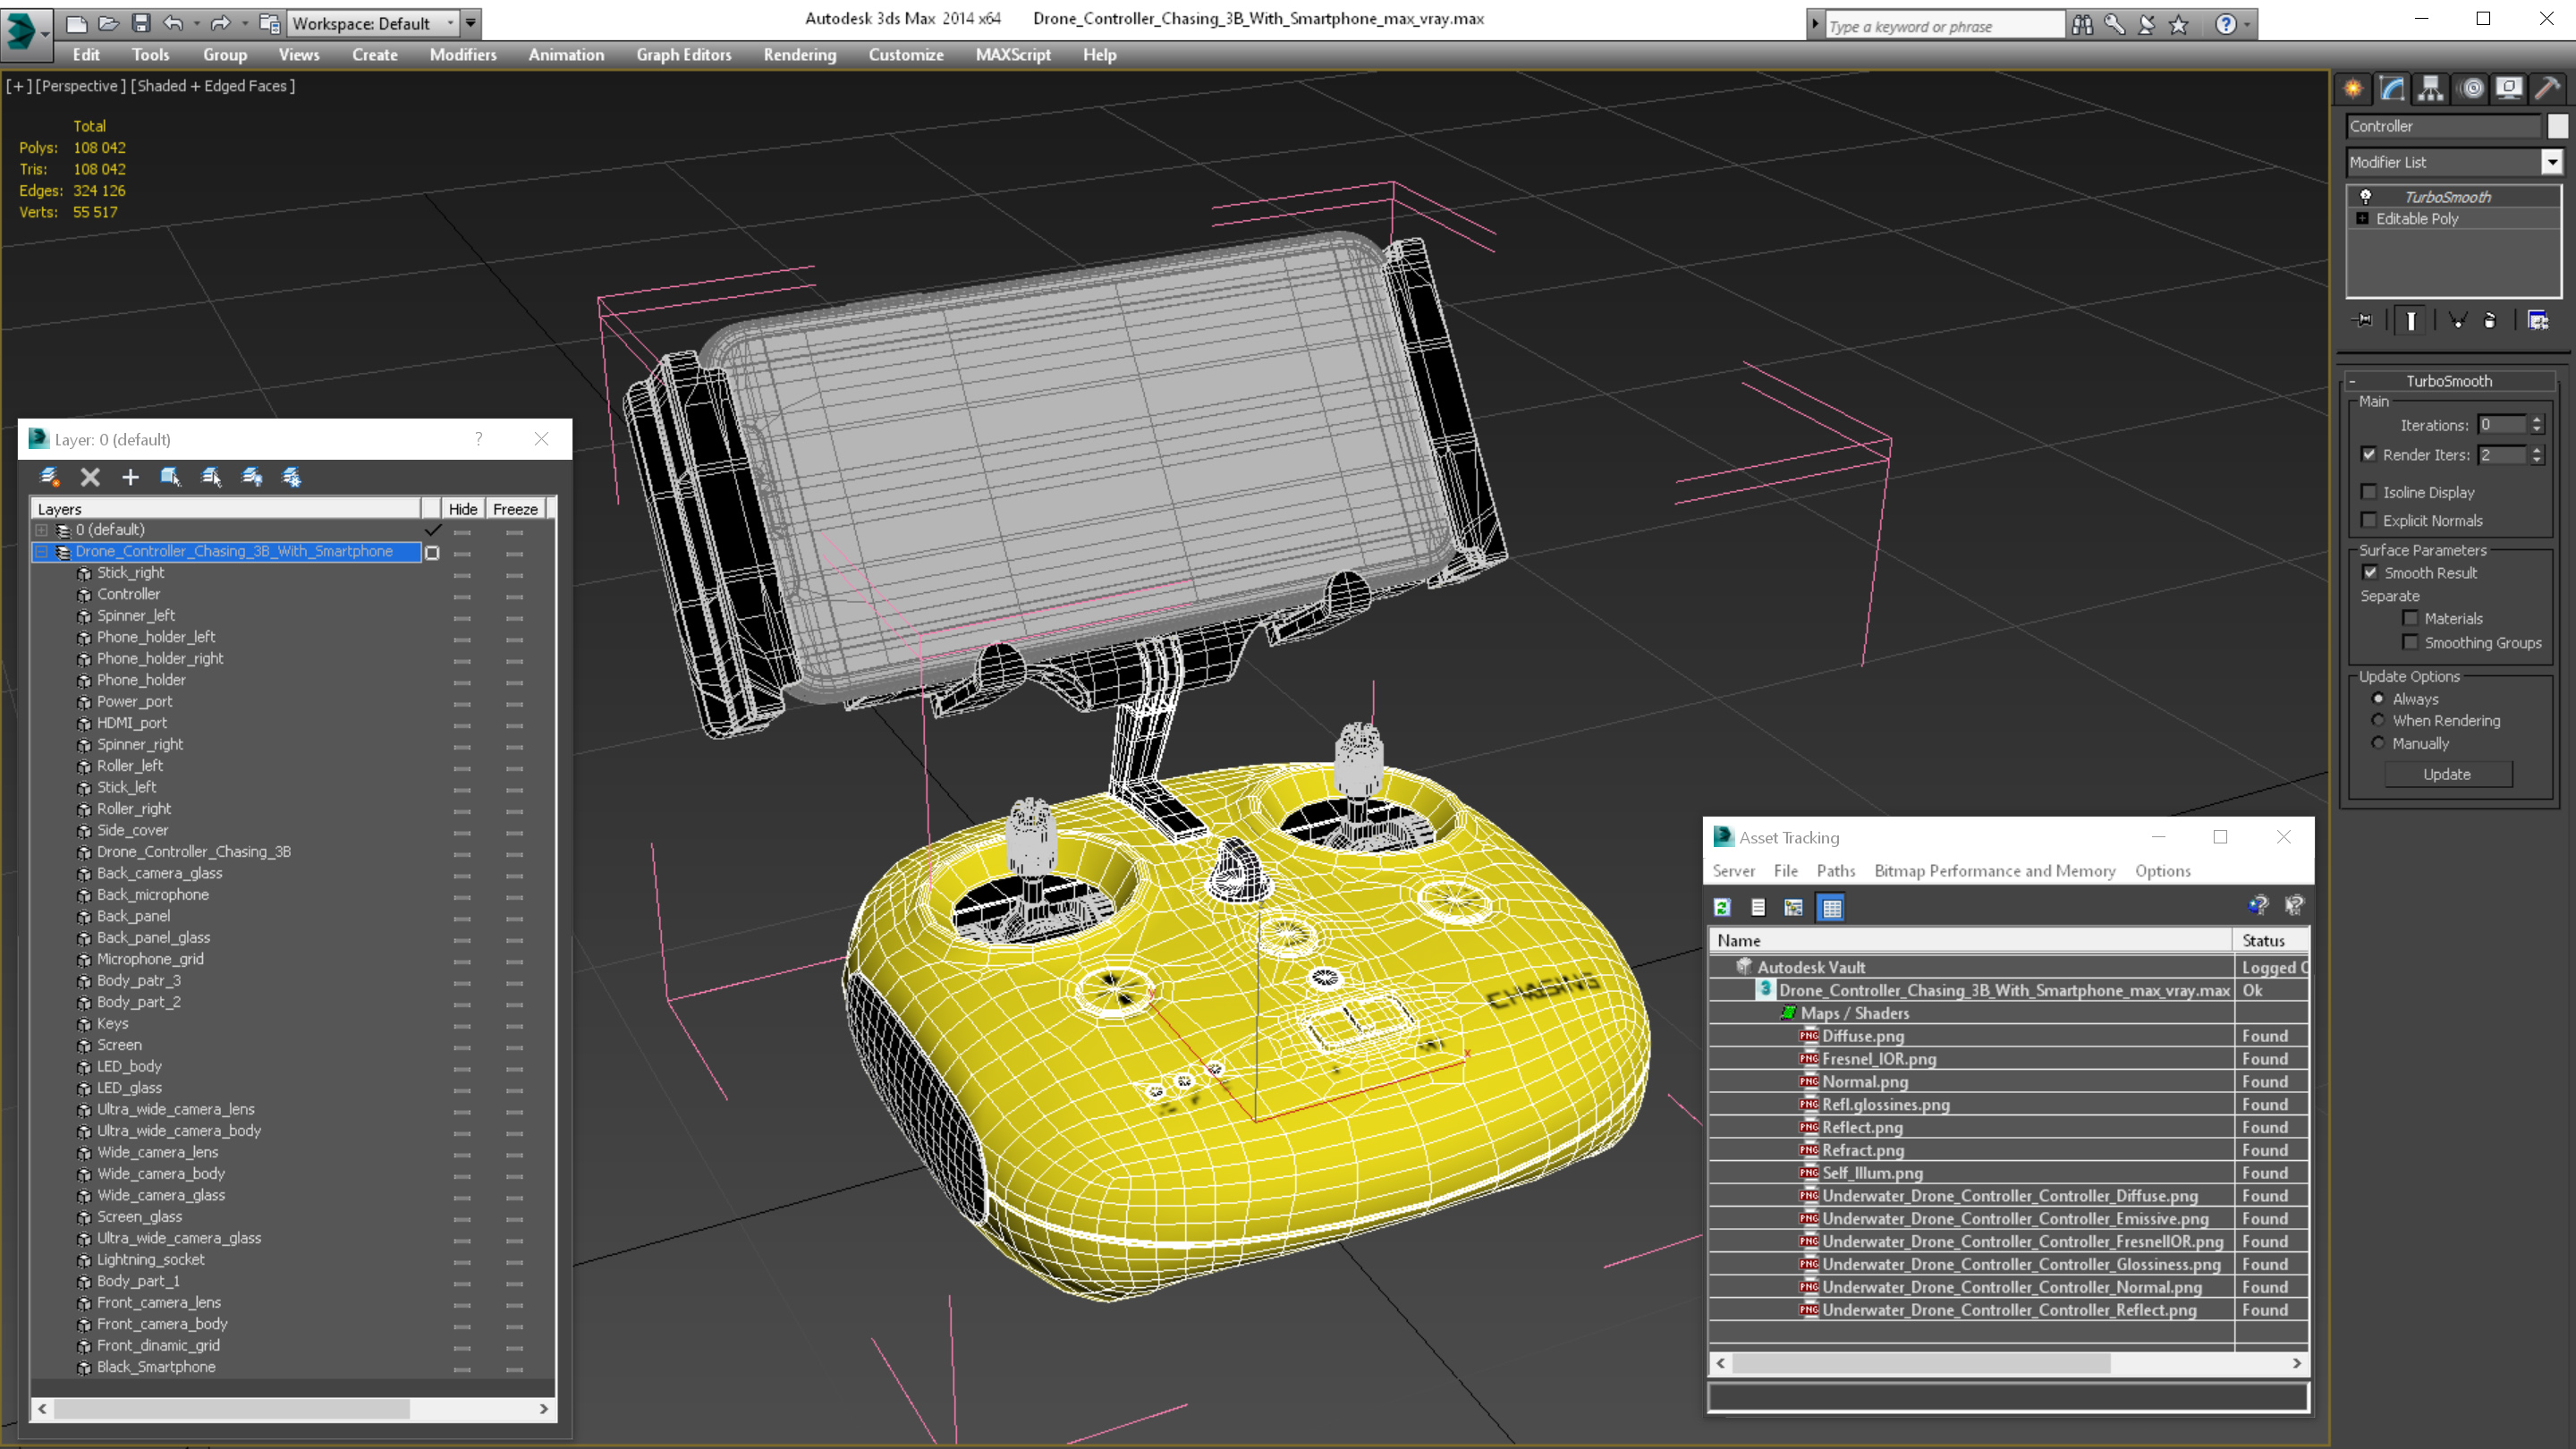This screenshot has width=2576, height=1449.
Task: Click the object color swatch next to Controller name
Action: click(2557, 126)
